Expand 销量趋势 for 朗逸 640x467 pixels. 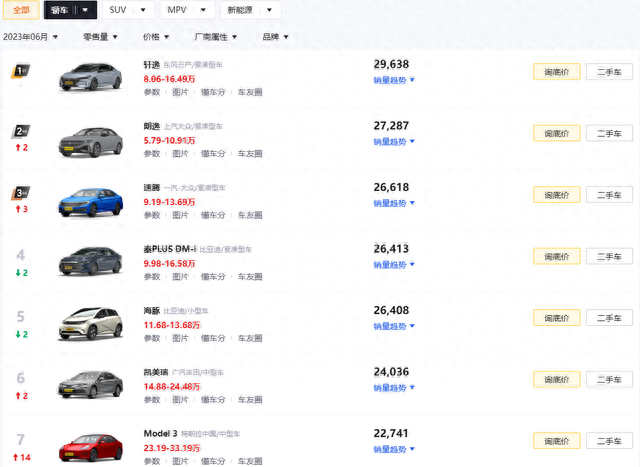point(394,142)
